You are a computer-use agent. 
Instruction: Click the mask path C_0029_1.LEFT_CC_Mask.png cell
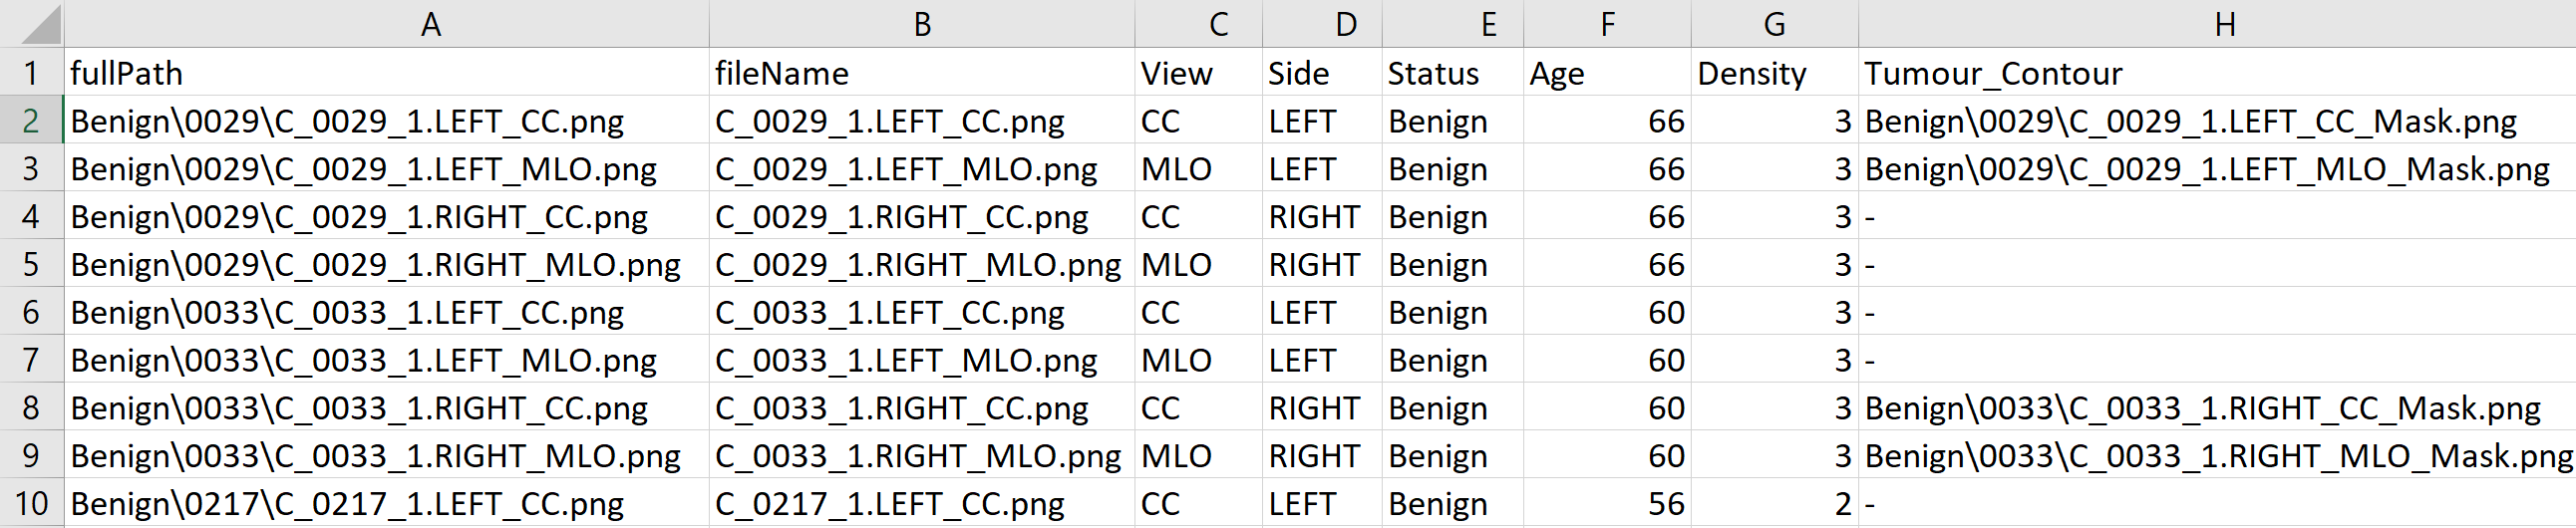[2217, 121]
